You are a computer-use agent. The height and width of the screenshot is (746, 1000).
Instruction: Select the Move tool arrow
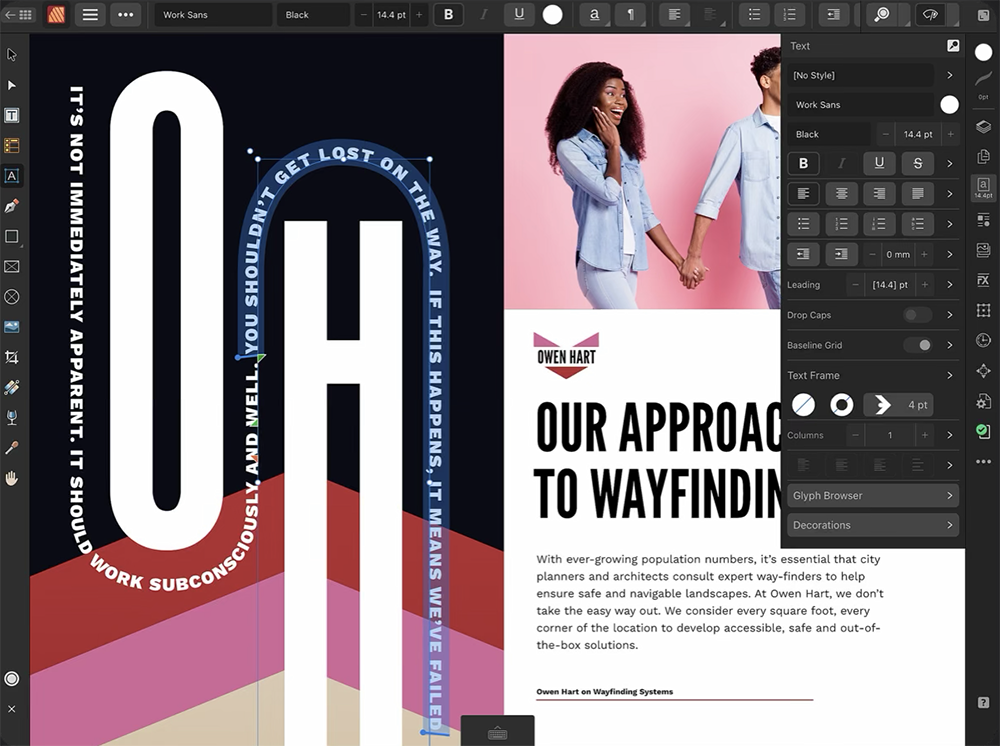(11, 55)
